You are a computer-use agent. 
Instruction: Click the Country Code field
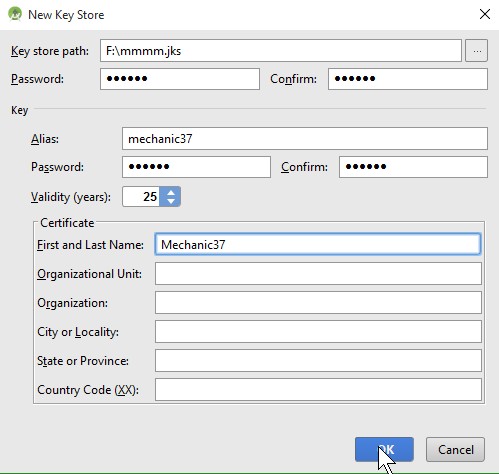(318, 390)
